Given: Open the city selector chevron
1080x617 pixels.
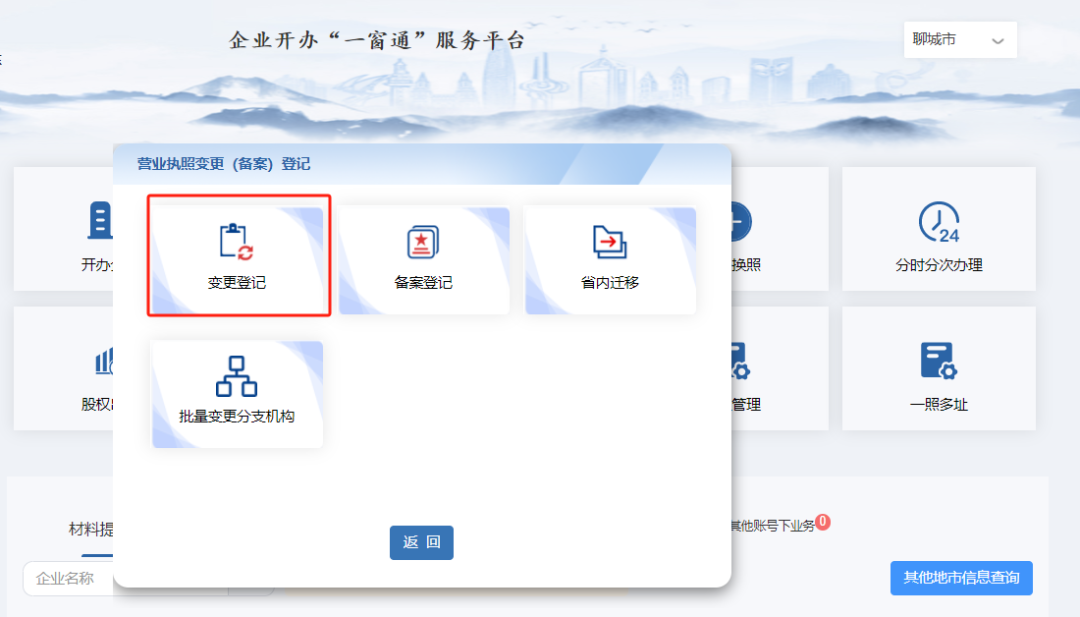Looking at the screenshot, I should 997,40.
